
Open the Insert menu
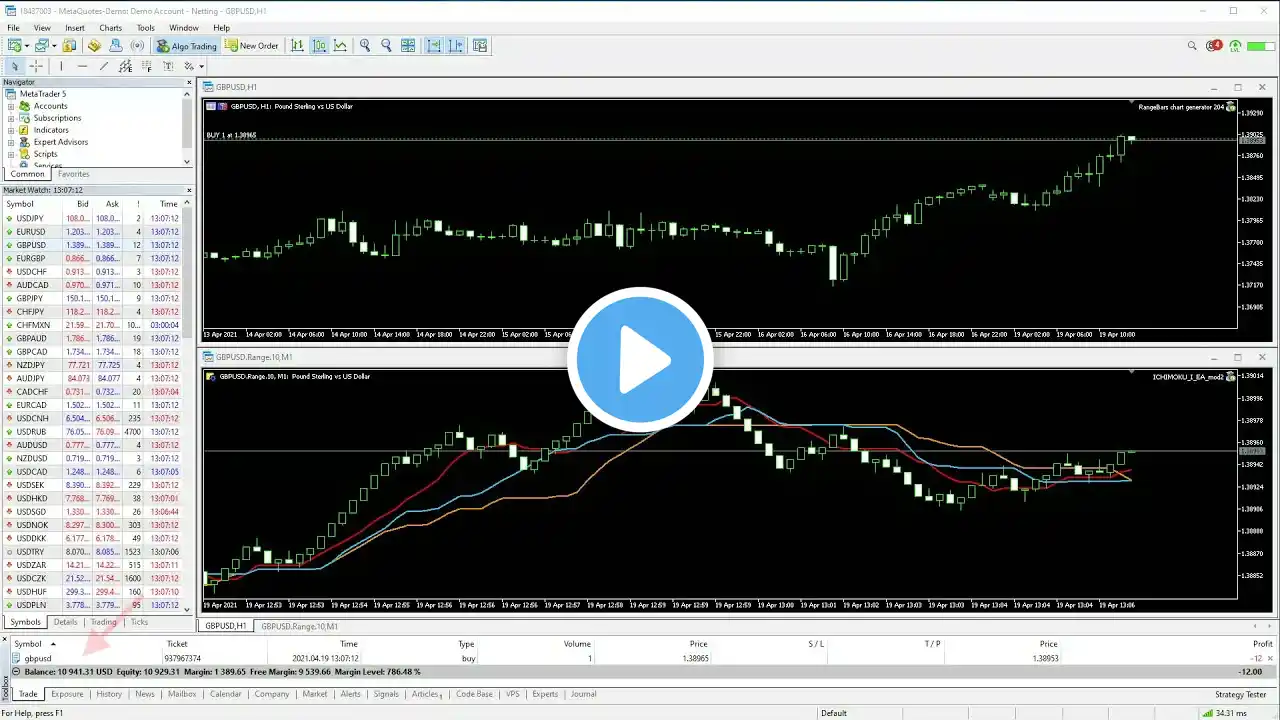[x=75, y=28]
